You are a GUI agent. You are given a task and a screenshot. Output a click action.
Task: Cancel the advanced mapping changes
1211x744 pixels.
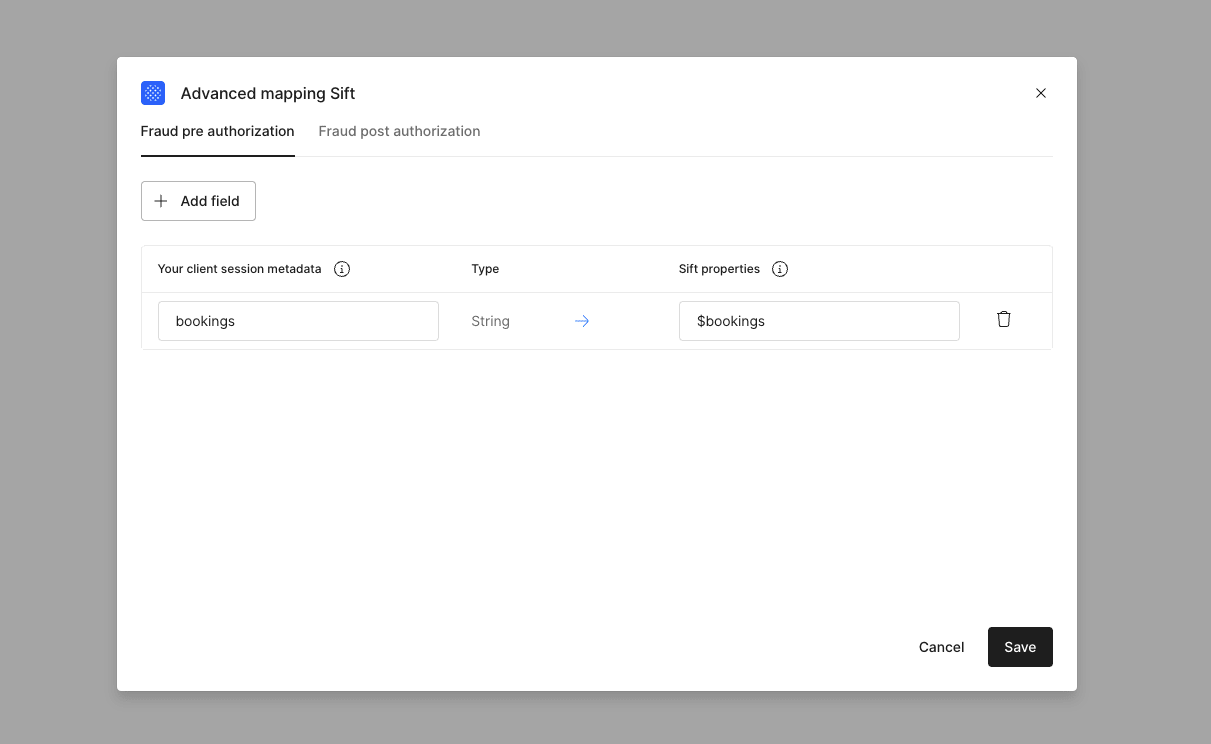click(x=941, y=647)
